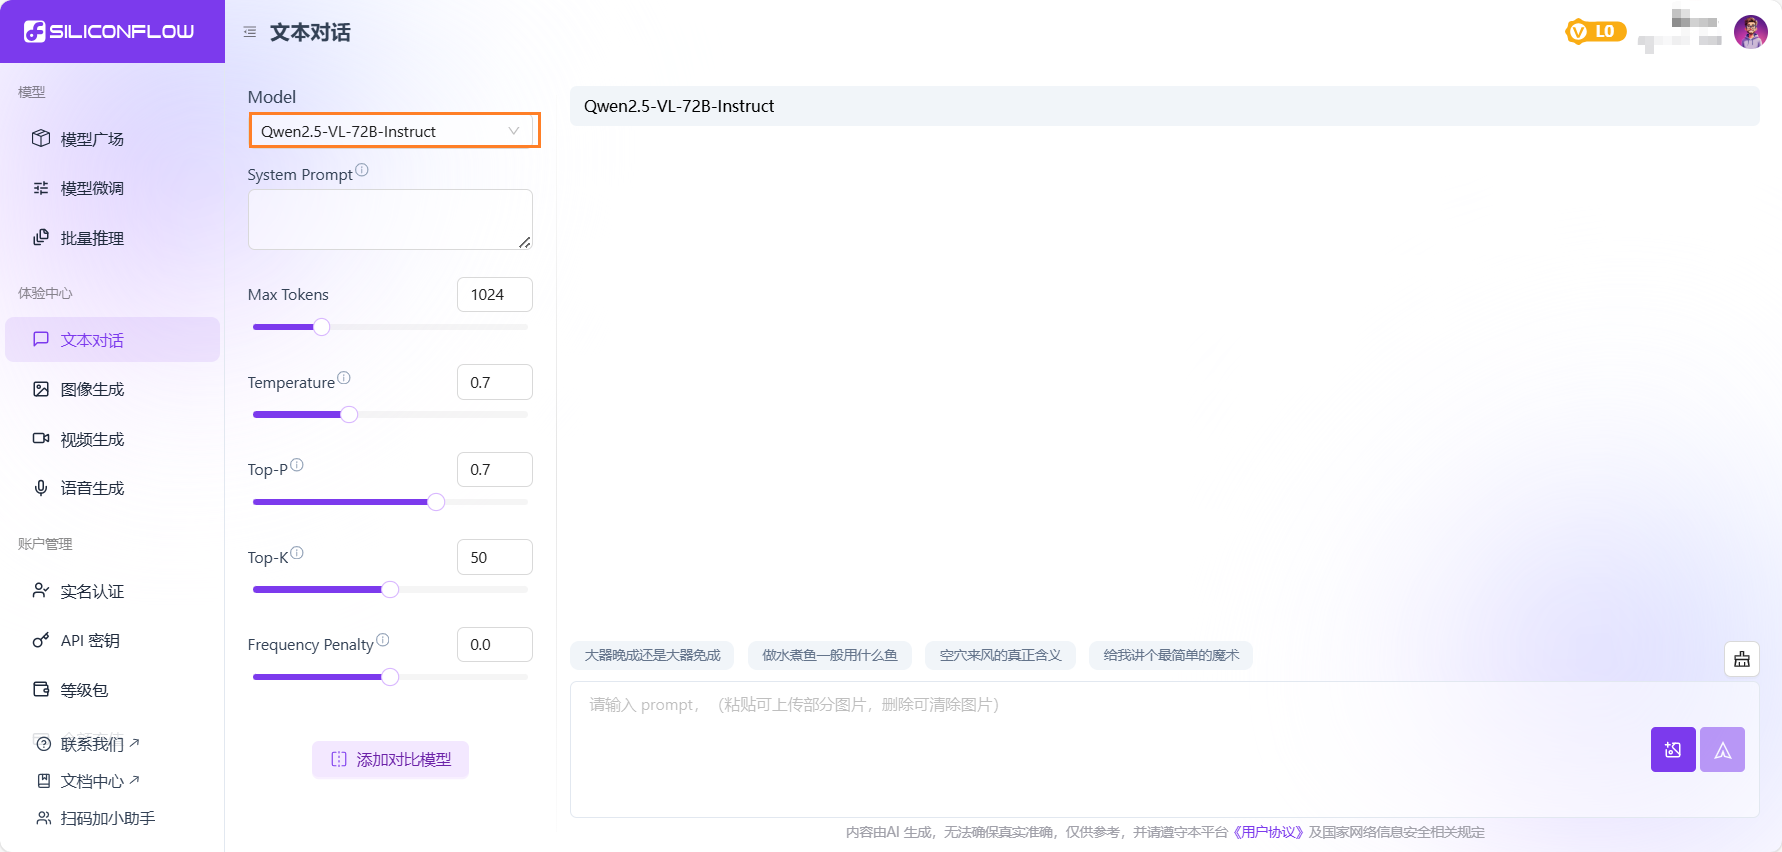Click the Frequency Penalty value field
Image resolution: width=1782 pixels, height=852 pixels.
point(495,644)
